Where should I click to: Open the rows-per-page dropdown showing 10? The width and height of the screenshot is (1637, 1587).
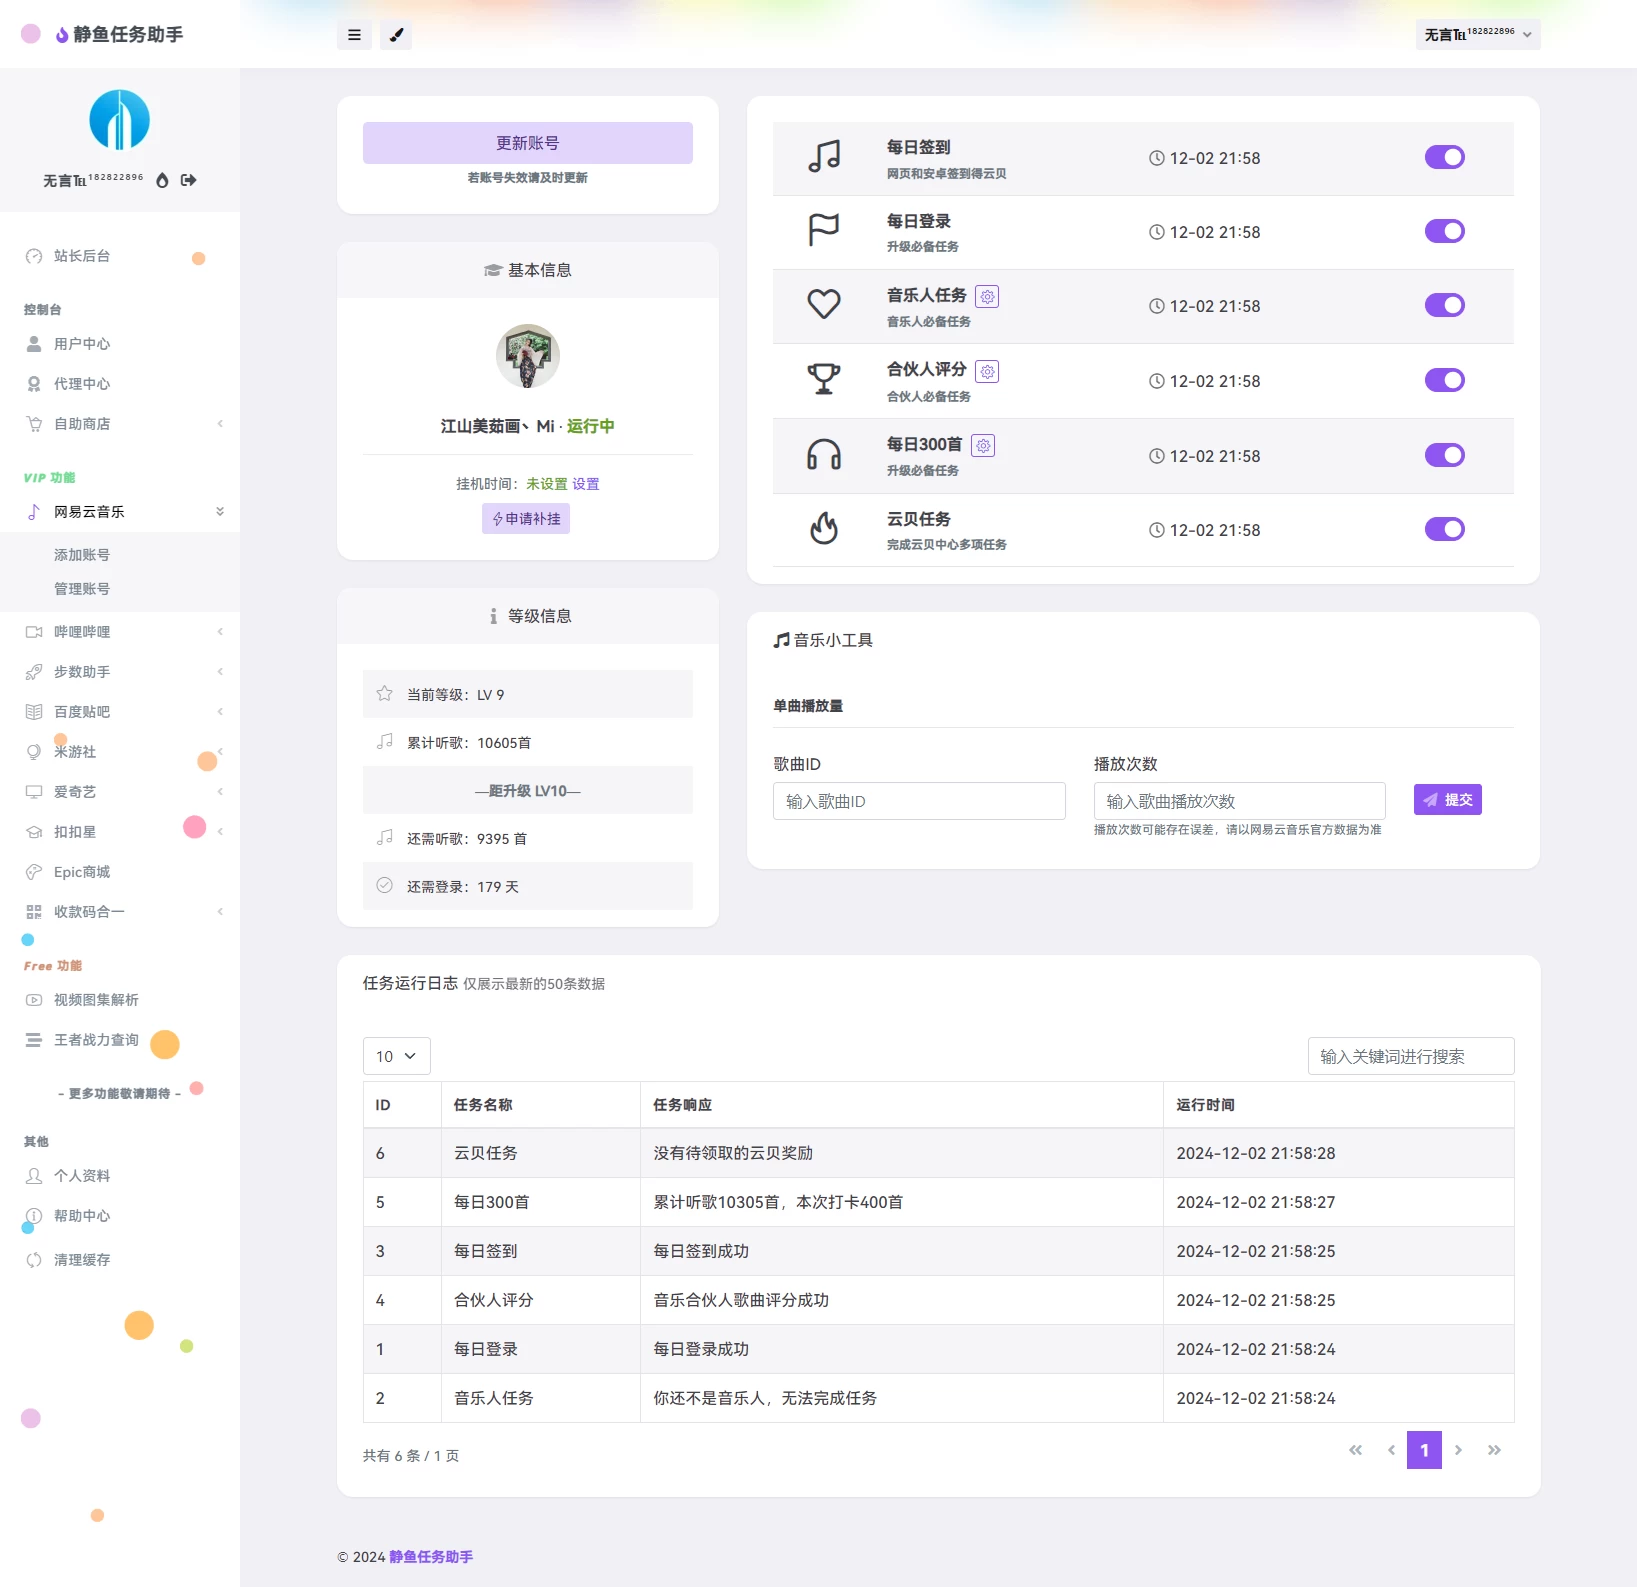tap(396, 1056)
